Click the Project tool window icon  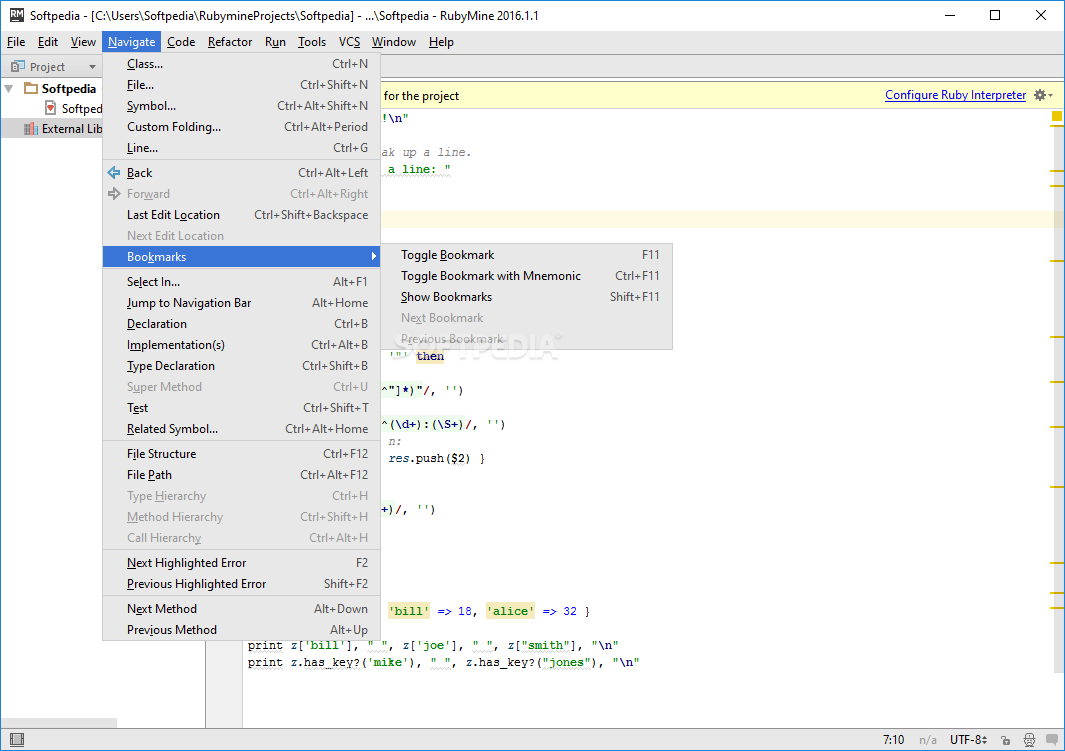[x=18, y=67]
